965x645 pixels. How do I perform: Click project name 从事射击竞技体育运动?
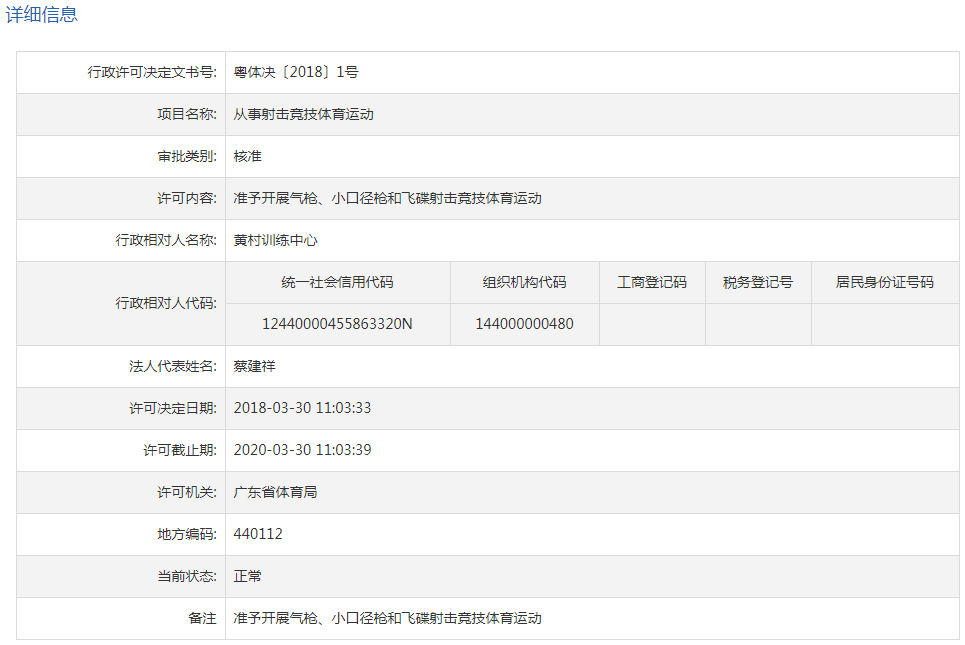[x=303, y=114]
